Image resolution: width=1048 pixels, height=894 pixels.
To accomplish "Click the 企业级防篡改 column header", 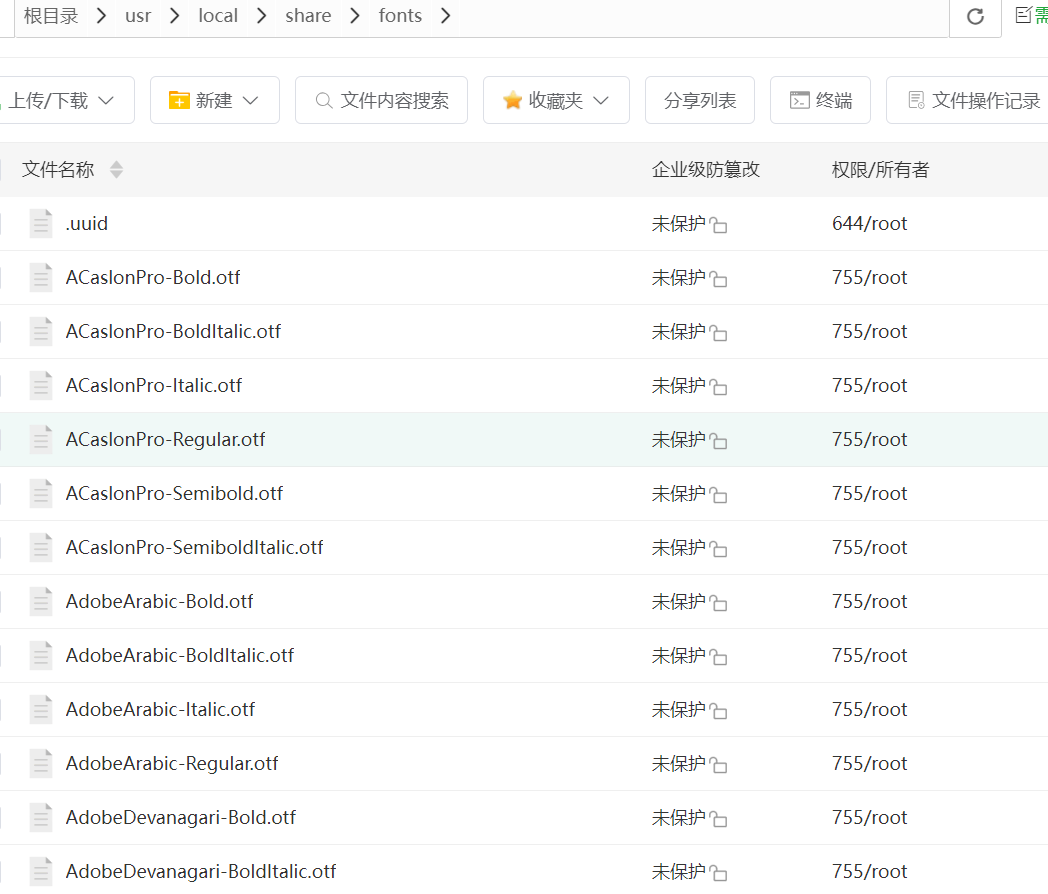I will click(706, 170).
